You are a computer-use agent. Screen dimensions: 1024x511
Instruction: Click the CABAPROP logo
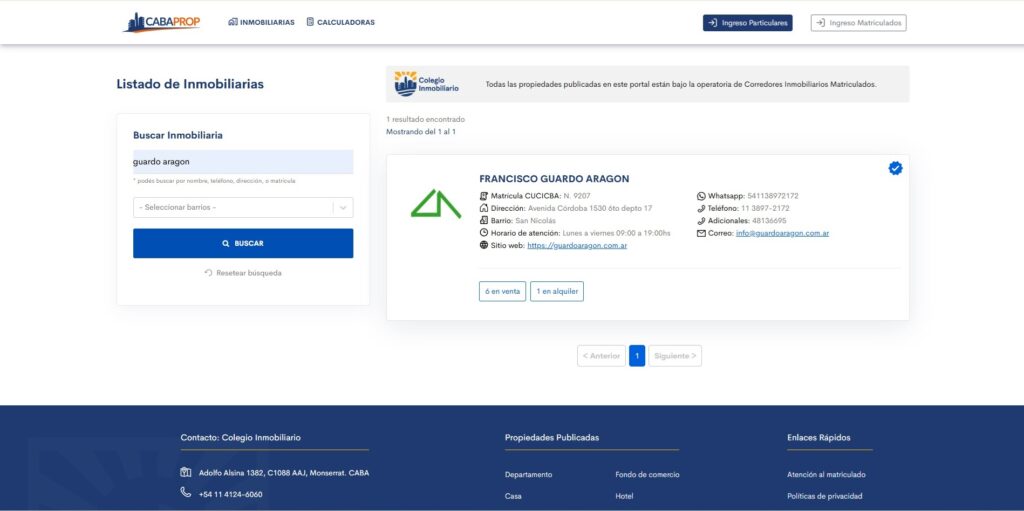pos(162,22)
